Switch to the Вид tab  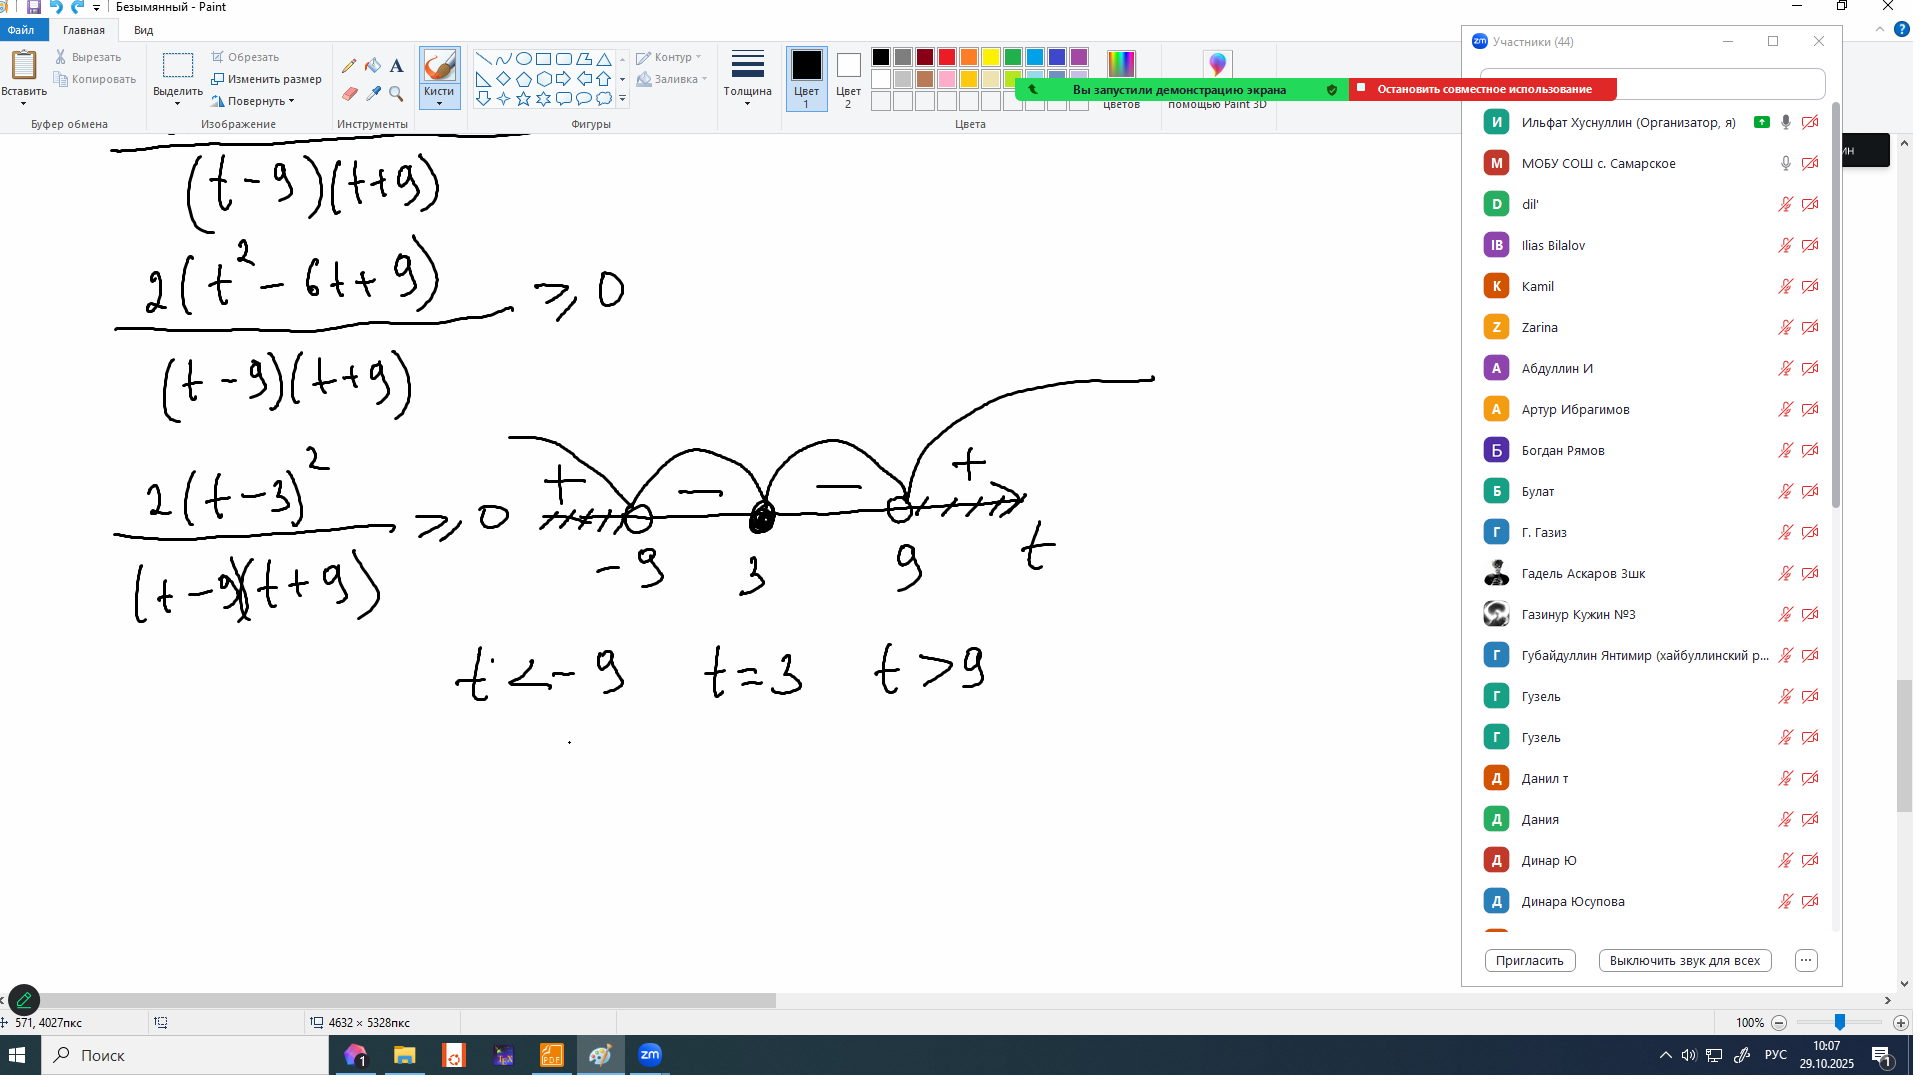point(143,30)
